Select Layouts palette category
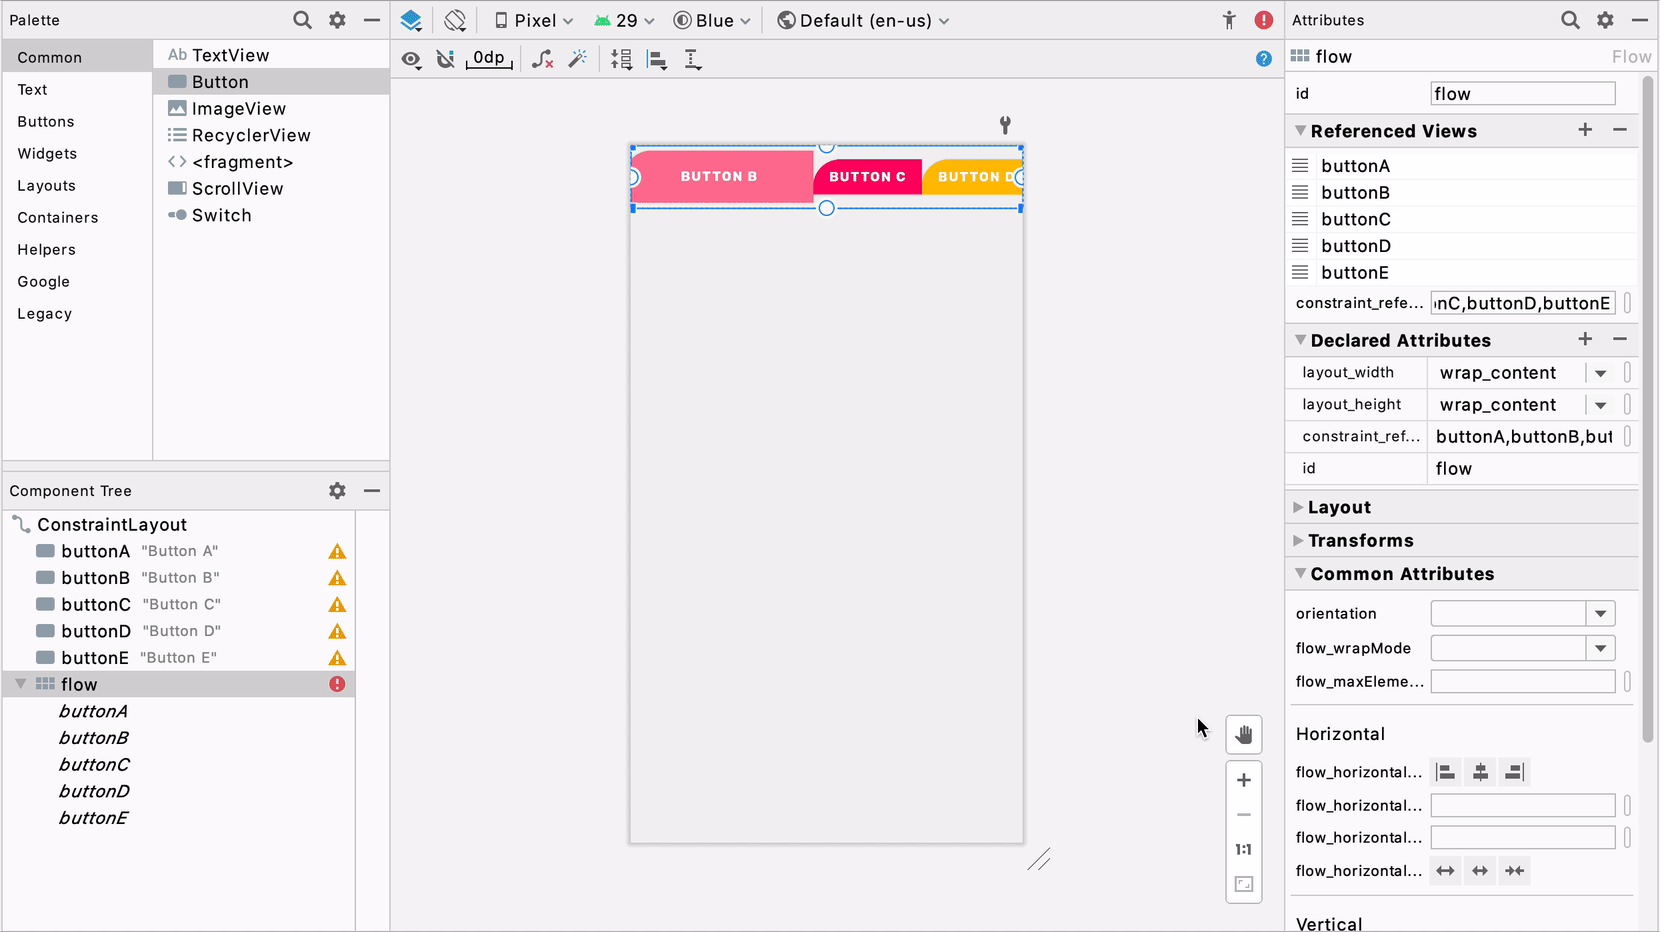This screenshot has height=932, width=1660. pyautogui.click(x=77, y=185)
